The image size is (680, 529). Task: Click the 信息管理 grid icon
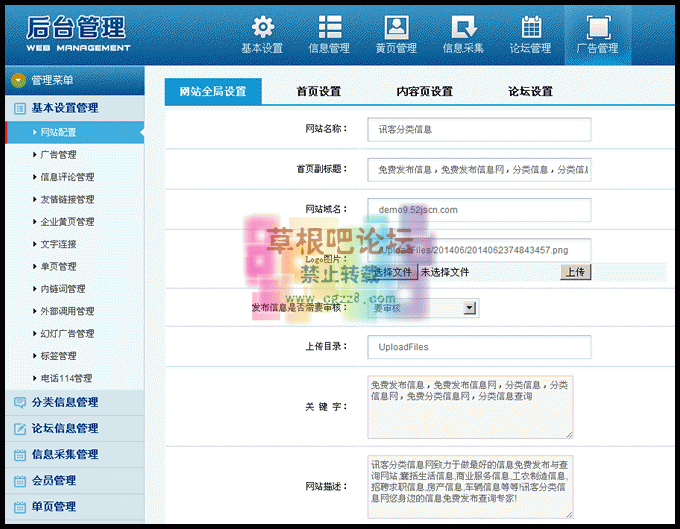(329, 27)
